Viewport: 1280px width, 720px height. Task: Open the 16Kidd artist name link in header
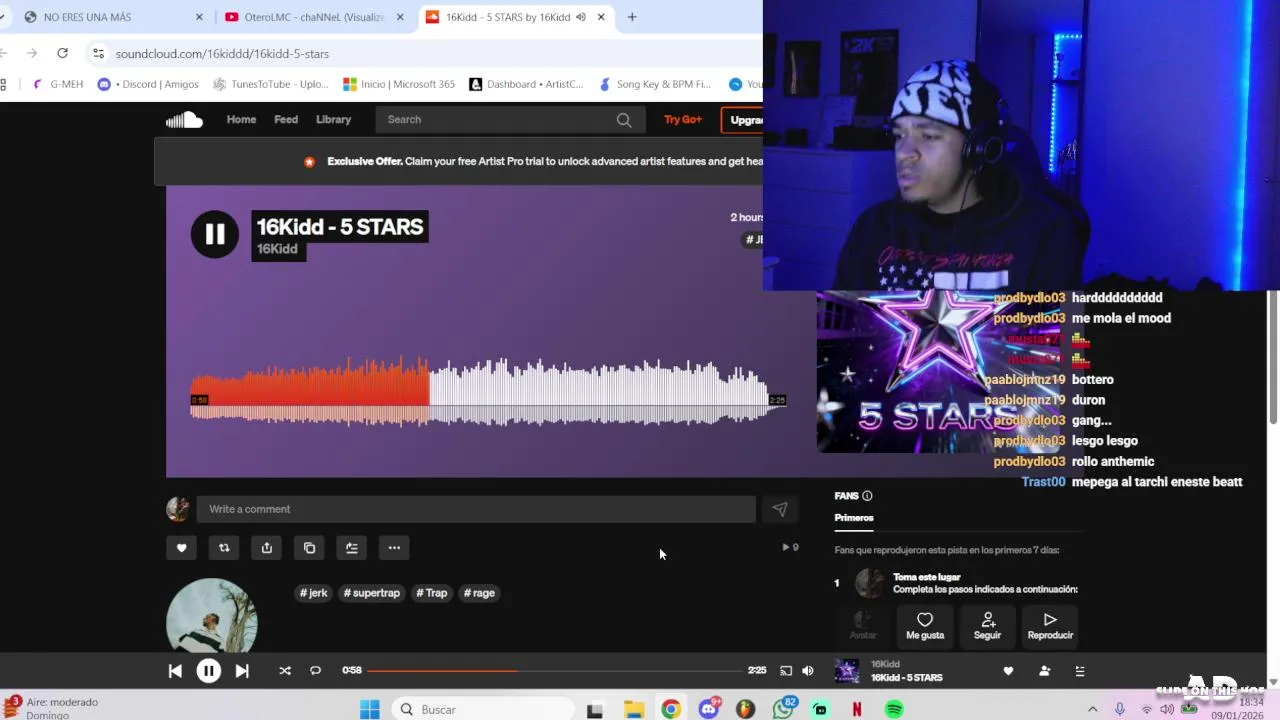pos(277,249)
